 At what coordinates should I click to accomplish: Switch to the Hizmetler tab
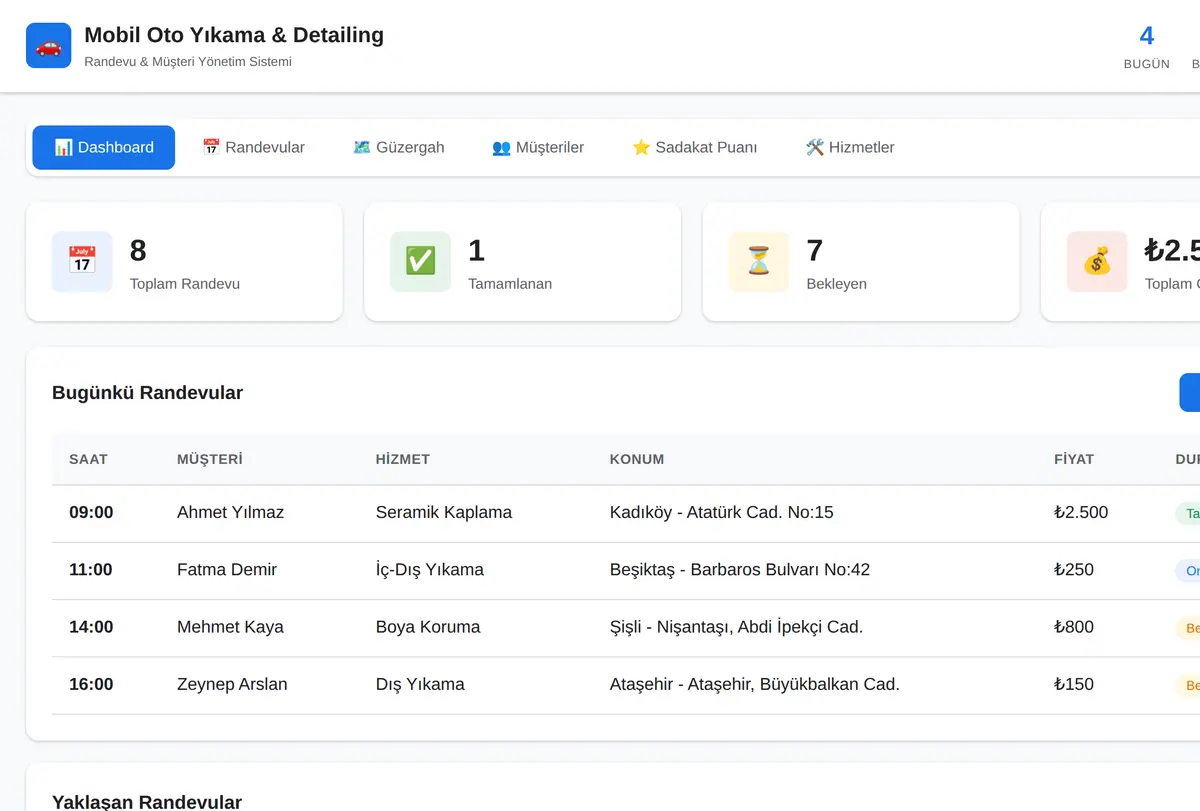coord(850,147)
